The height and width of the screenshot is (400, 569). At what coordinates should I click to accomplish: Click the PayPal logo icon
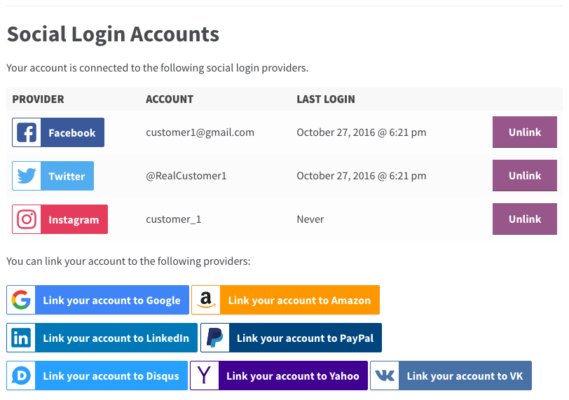point(215,338)
